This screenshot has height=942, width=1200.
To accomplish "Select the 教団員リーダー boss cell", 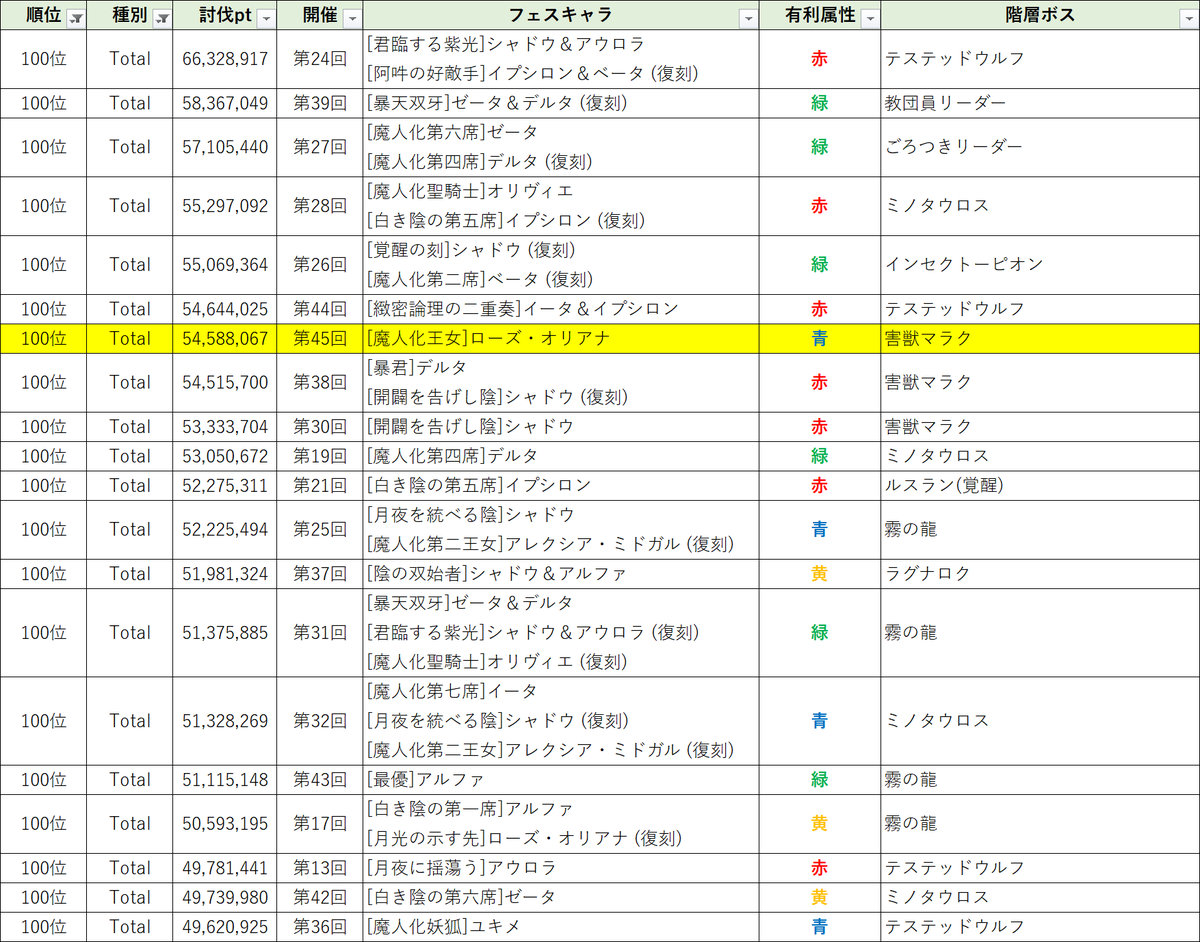I will 1040,103.
